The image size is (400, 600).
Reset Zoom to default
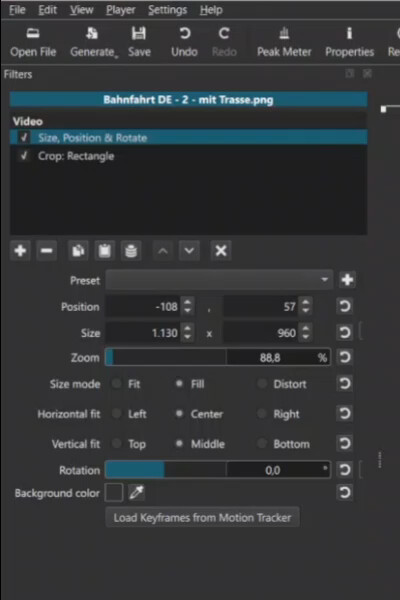[x=344, y=357]
